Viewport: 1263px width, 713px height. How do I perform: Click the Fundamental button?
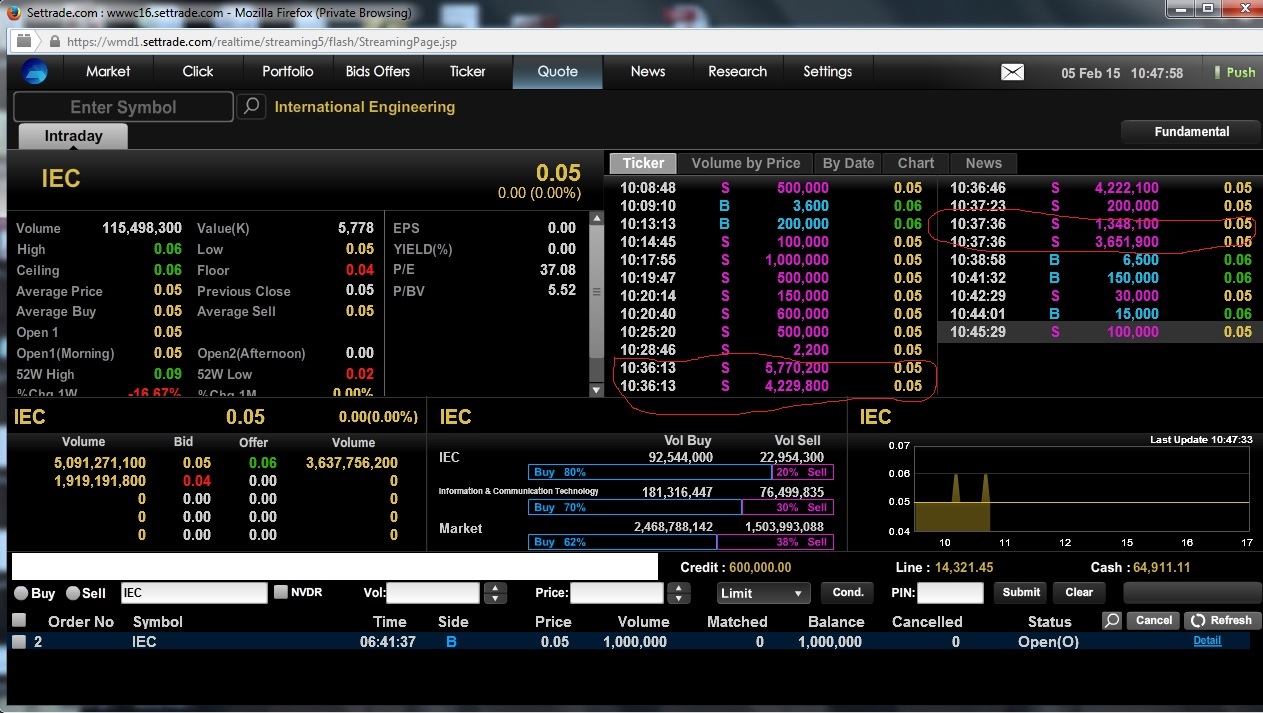pos(1192,132)
